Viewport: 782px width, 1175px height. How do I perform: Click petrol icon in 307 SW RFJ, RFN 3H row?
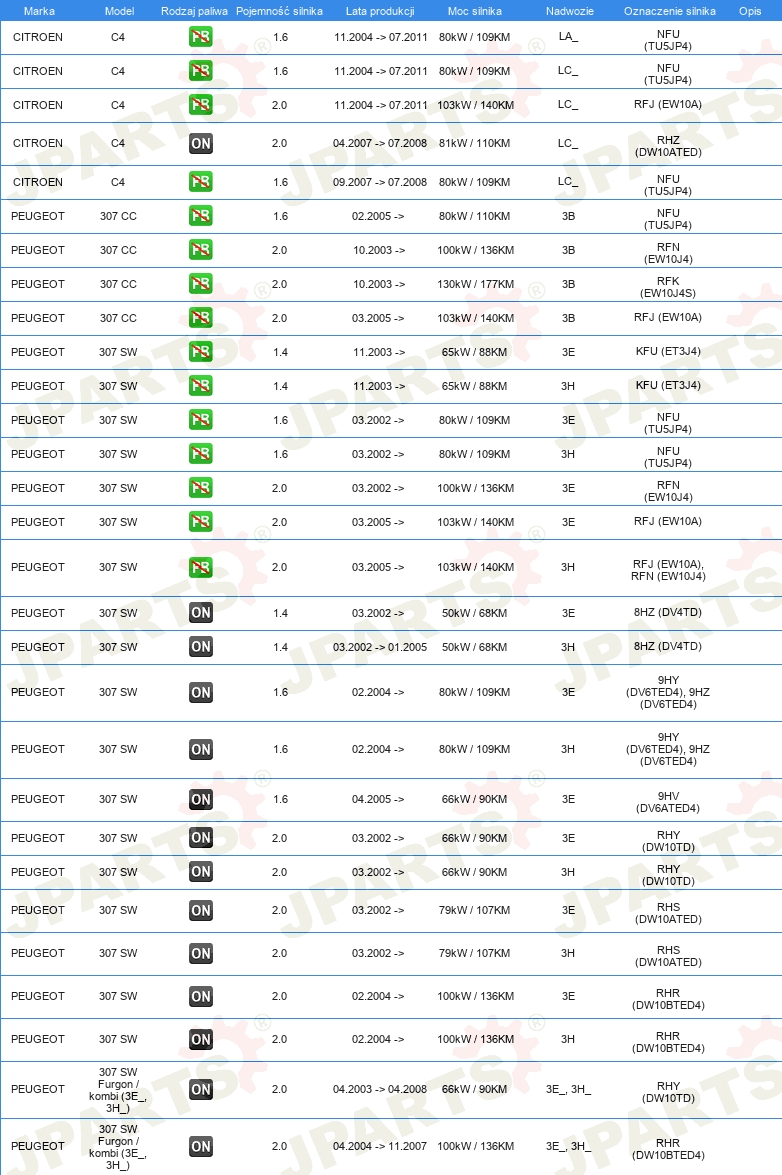tap(201, 567)
